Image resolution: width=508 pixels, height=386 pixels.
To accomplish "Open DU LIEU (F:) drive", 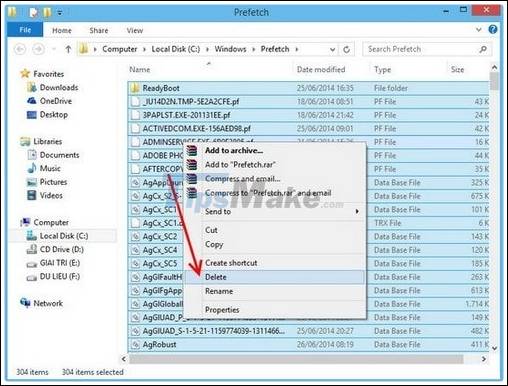I will coord(60,276).
